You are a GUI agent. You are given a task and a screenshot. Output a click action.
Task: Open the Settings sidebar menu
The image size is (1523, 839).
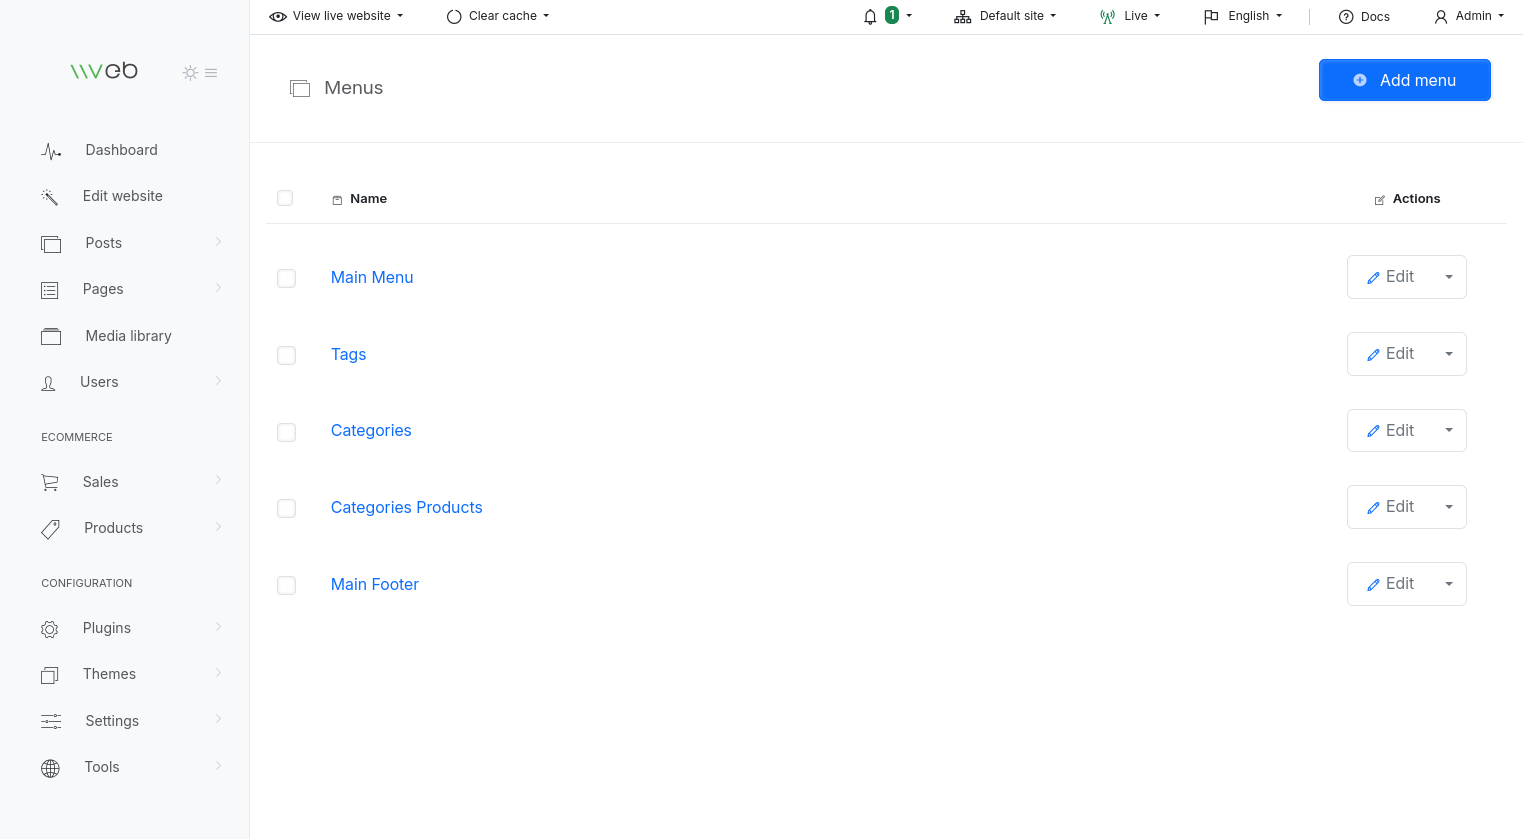pos(112,721)
